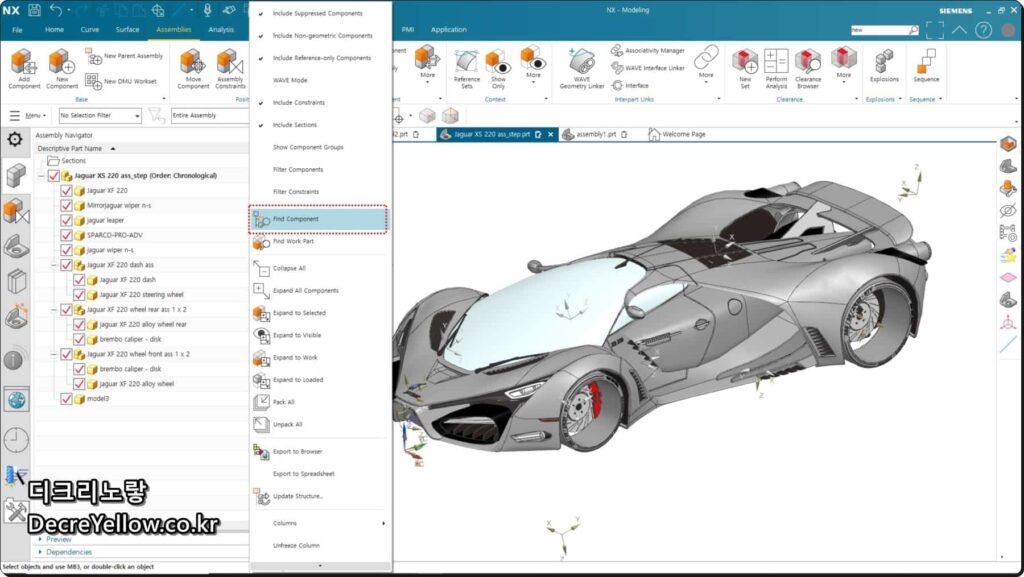Click the Move Component icon
The image size is (1024, 577).
click(193, 62)
